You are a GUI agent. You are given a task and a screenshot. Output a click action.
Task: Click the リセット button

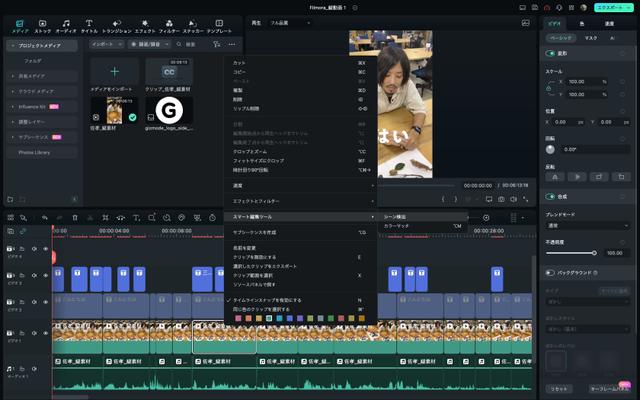(x=559, y=387)
